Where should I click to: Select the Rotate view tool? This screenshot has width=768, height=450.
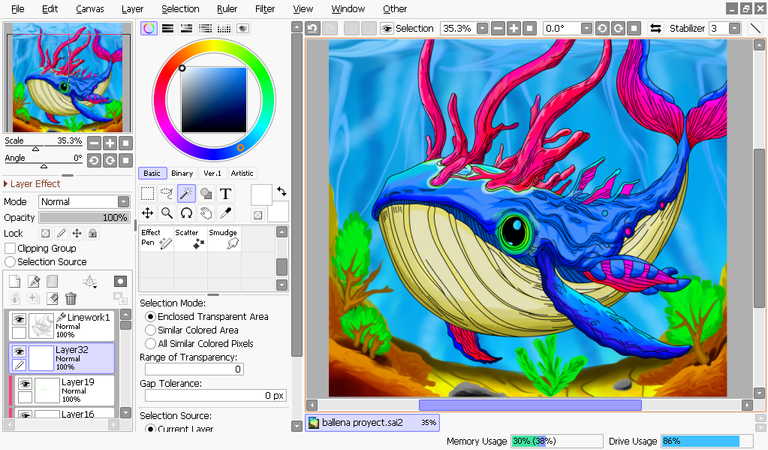point(186,213)
